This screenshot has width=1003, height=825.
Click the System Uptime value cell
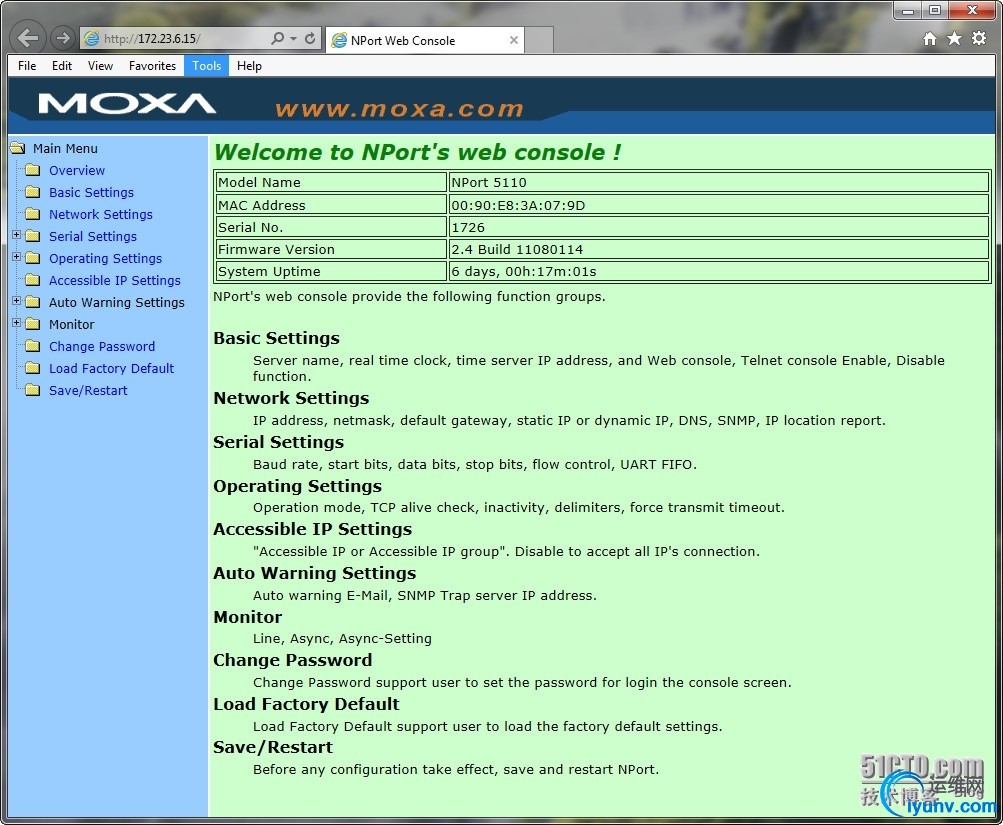tap(719, 271)
